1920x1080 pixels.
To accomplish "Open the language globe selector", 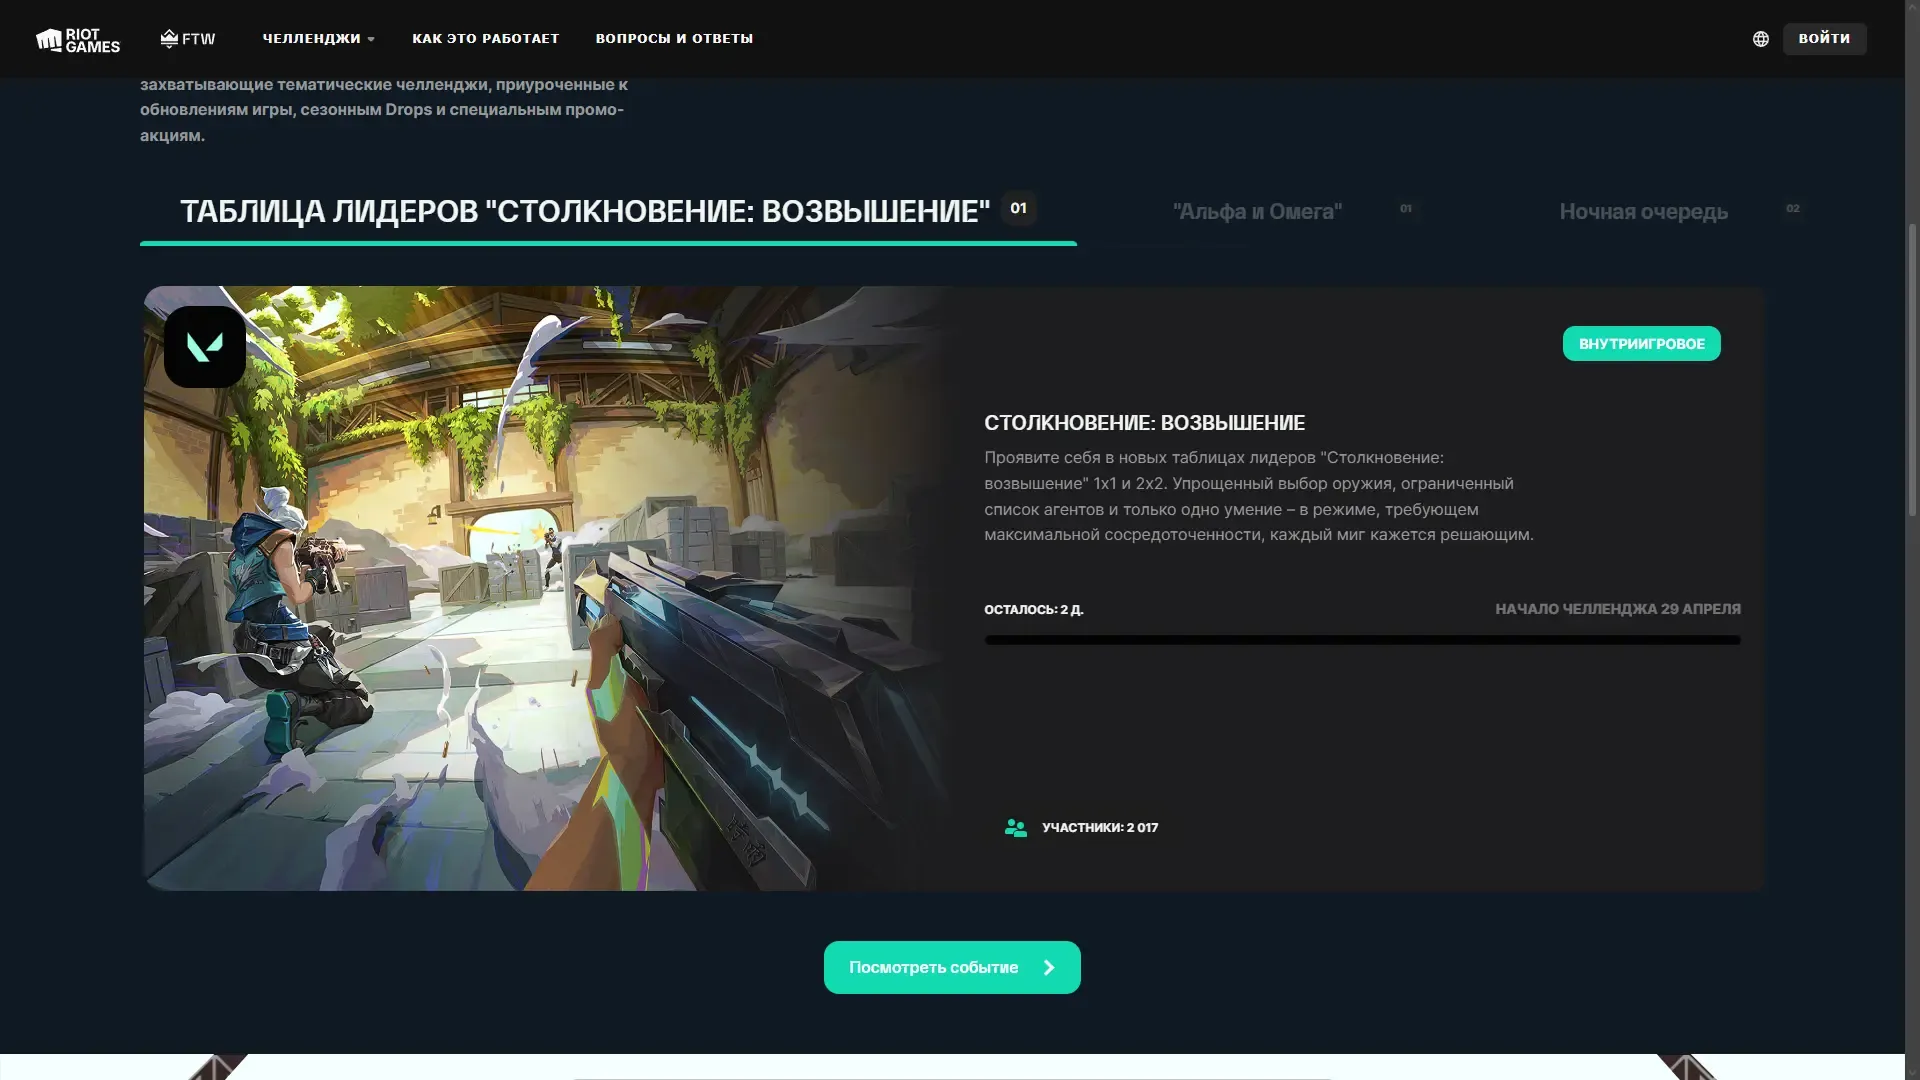I will (1761, 39).
